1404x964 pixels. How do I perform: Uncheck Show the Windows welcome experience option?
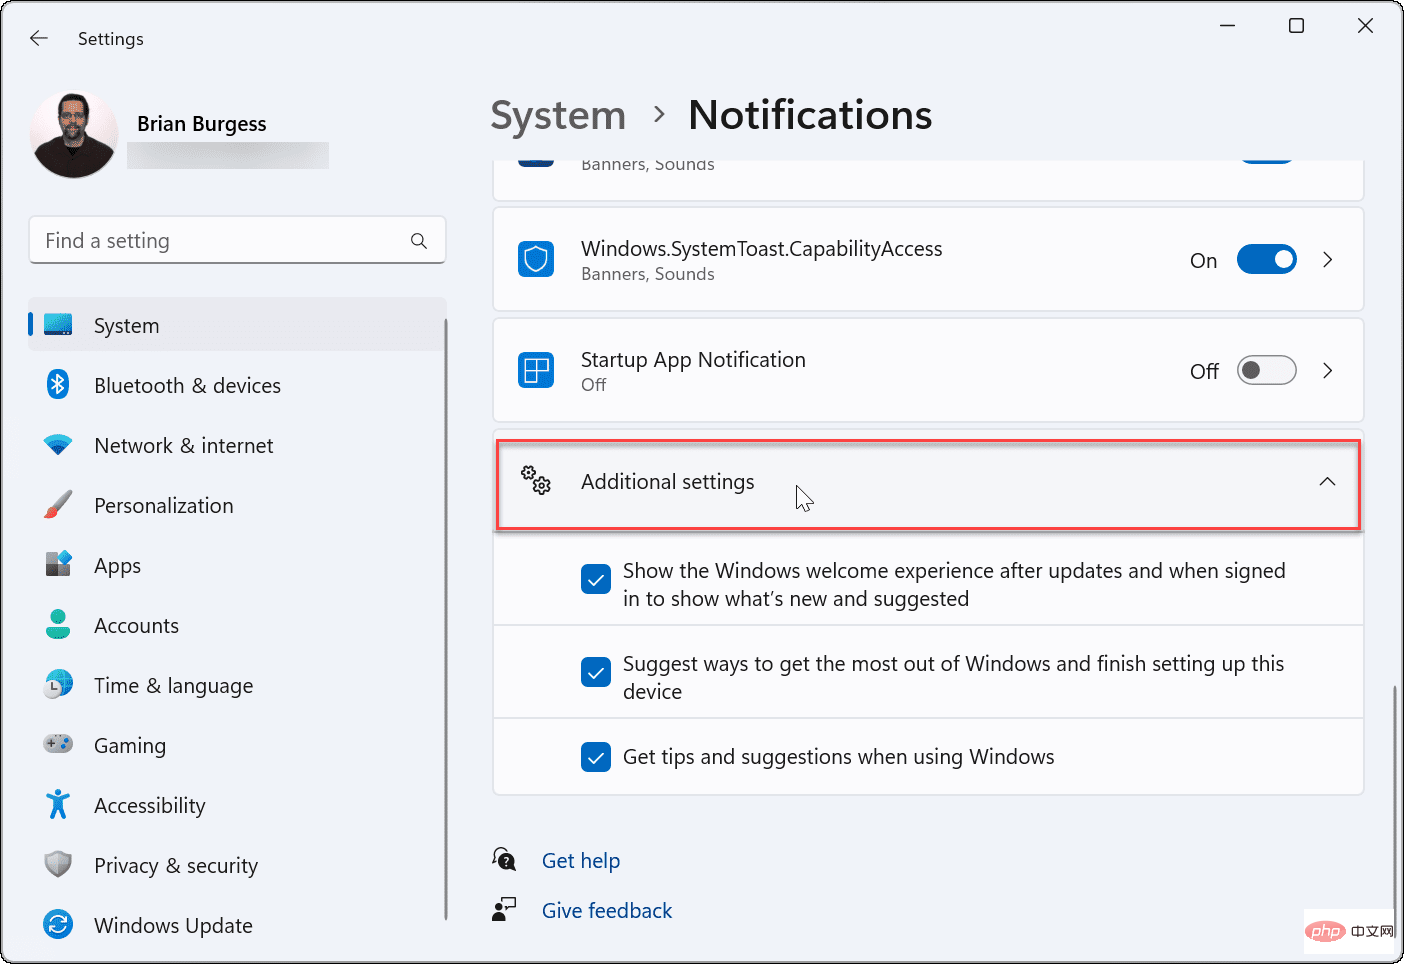pyautogui.click(x=596, y=579)
